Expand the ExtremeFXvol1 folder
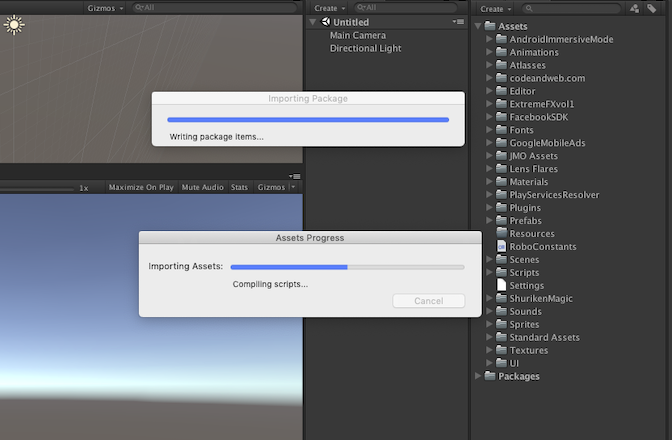Viewport: 672px width, 440px height. click(489, 104)
